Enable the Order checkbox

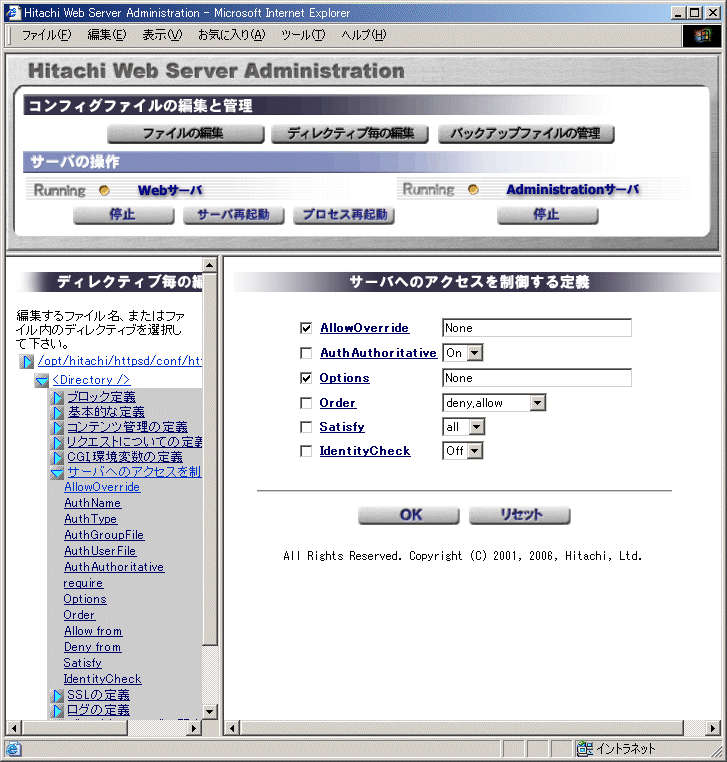306,403
